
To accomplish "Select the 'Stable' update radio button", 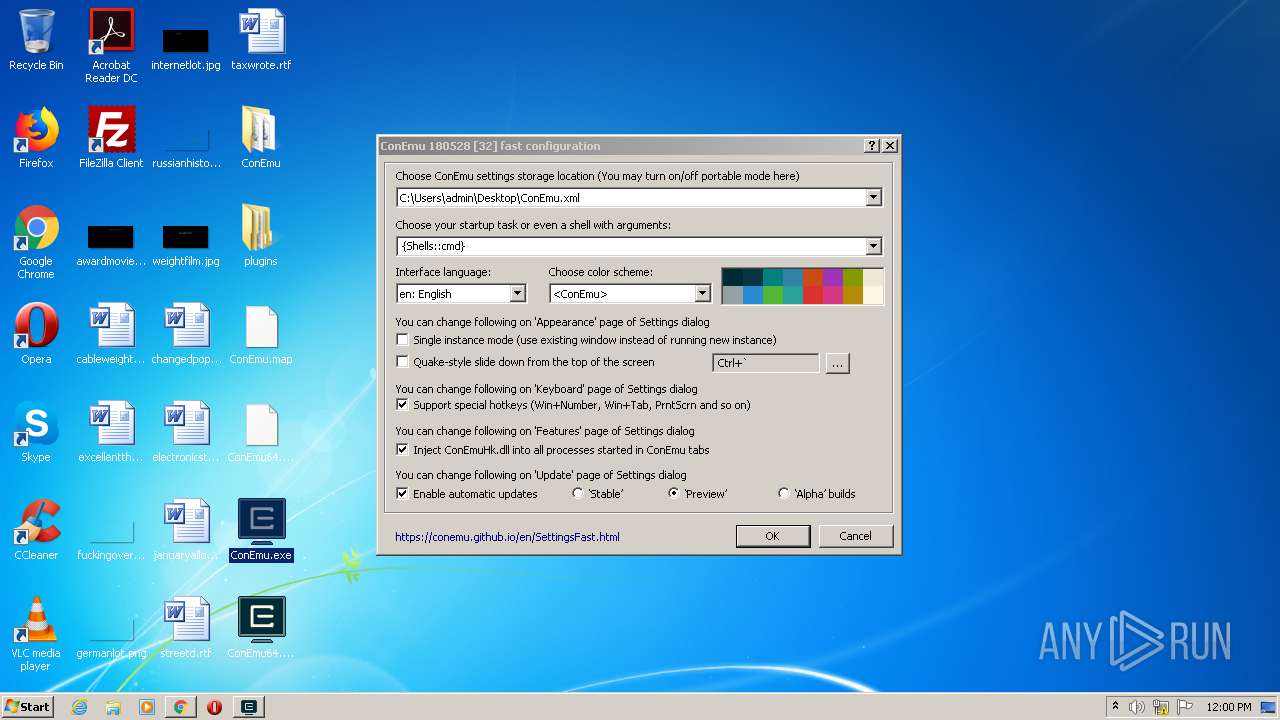I will pos(578,494).
